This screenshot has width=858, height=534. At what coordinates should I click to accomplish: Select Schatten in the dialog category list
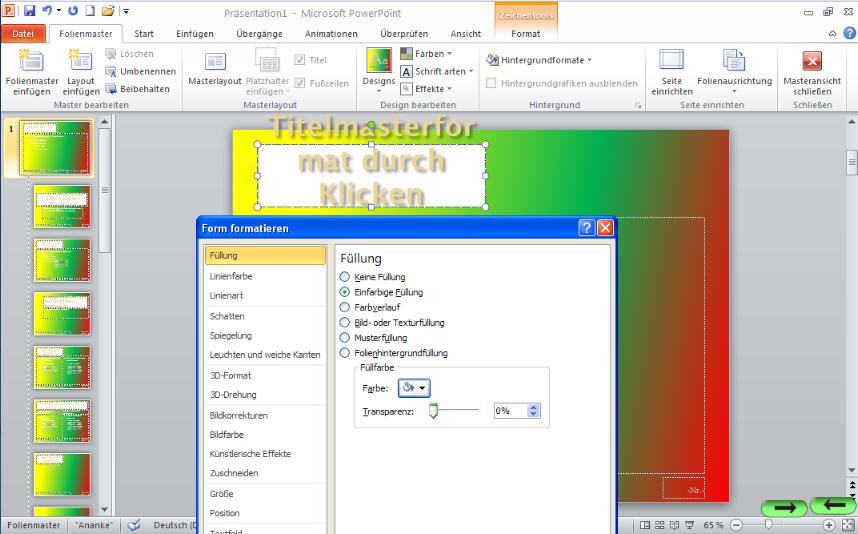227,316
